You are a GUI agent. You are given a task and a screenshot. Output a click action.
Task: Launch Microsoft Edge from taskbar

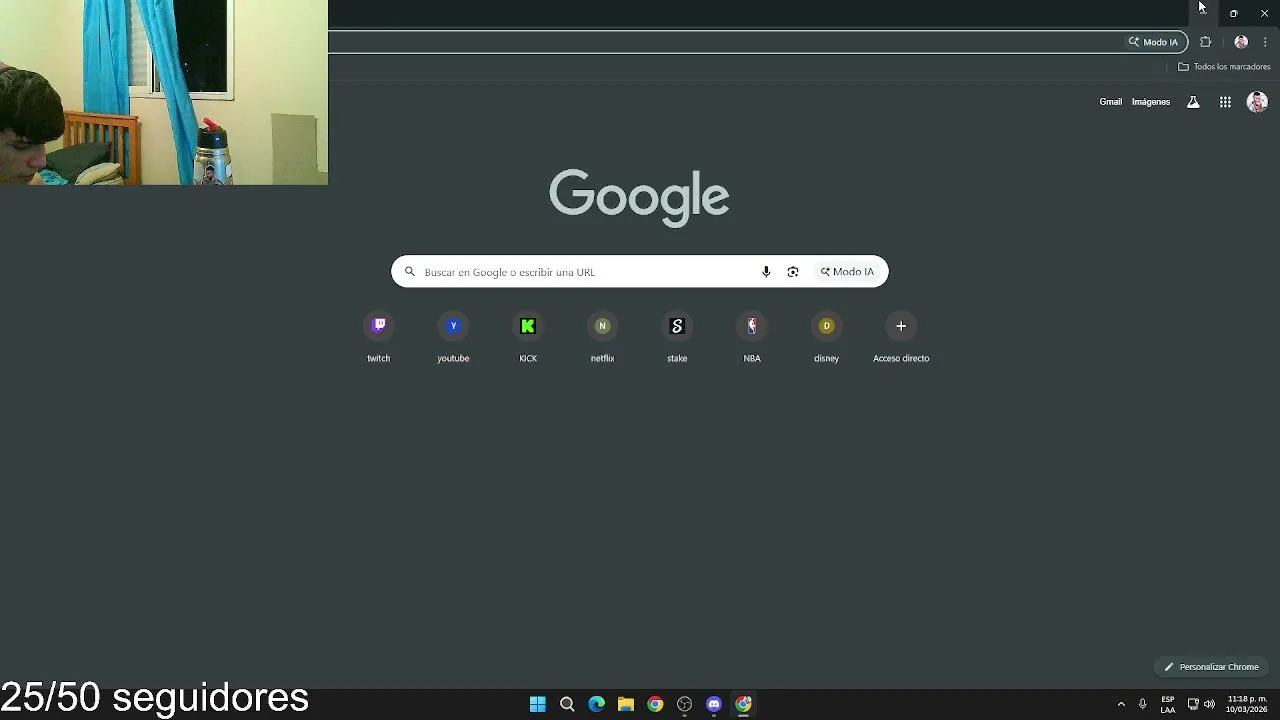596,704
